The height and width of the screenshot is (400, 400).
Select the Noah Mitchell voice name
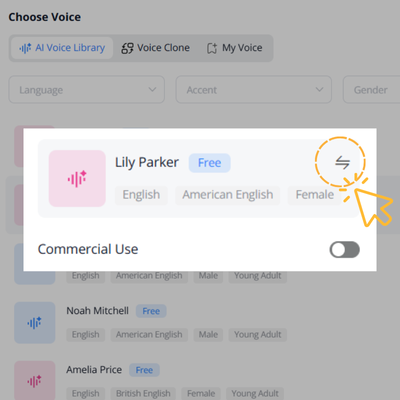coord(97,311)
